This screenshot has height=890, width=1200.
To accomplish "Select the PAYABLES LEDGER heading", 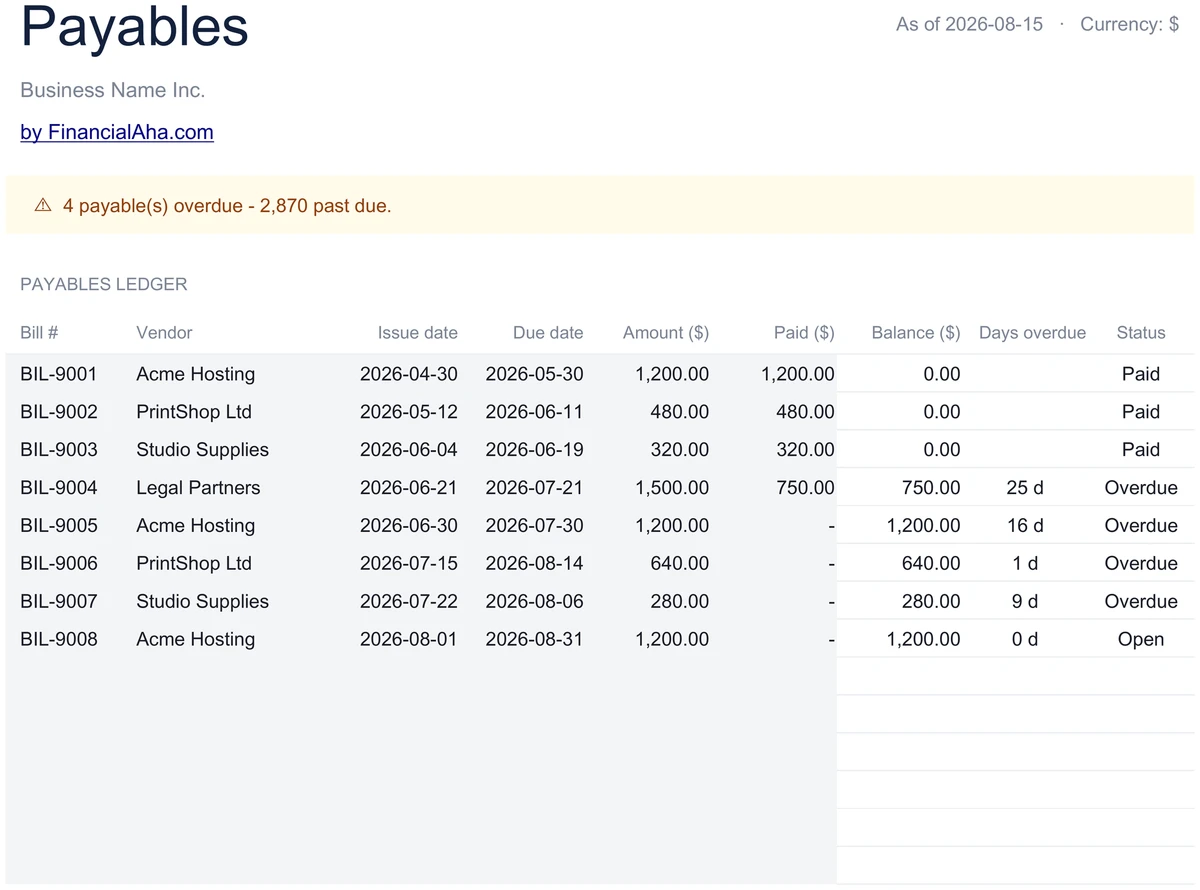I will [104, 284].
